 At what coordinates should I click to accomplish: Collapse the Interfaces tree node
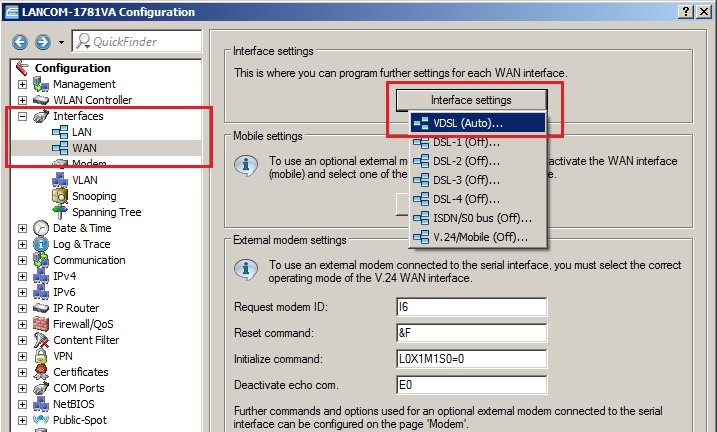tap(22, 116)
